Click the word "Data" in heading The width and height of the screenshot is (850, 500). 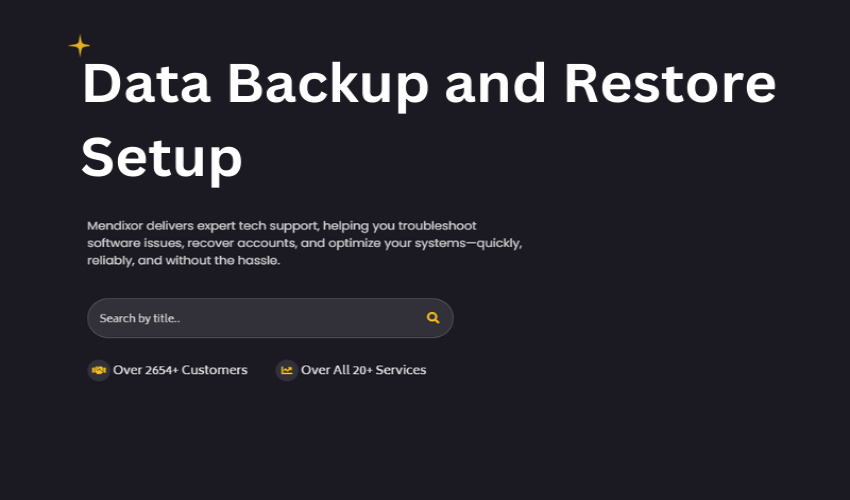146,84
